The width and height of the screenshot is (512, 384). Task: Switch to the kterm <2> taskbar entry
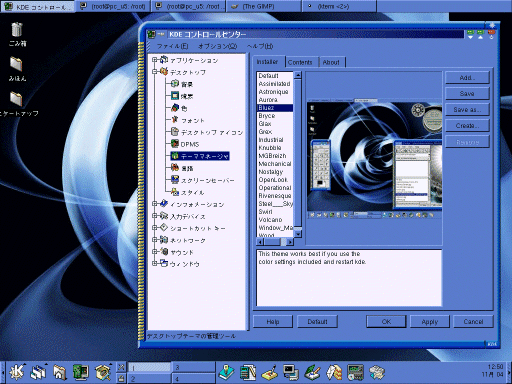point(339,6)
